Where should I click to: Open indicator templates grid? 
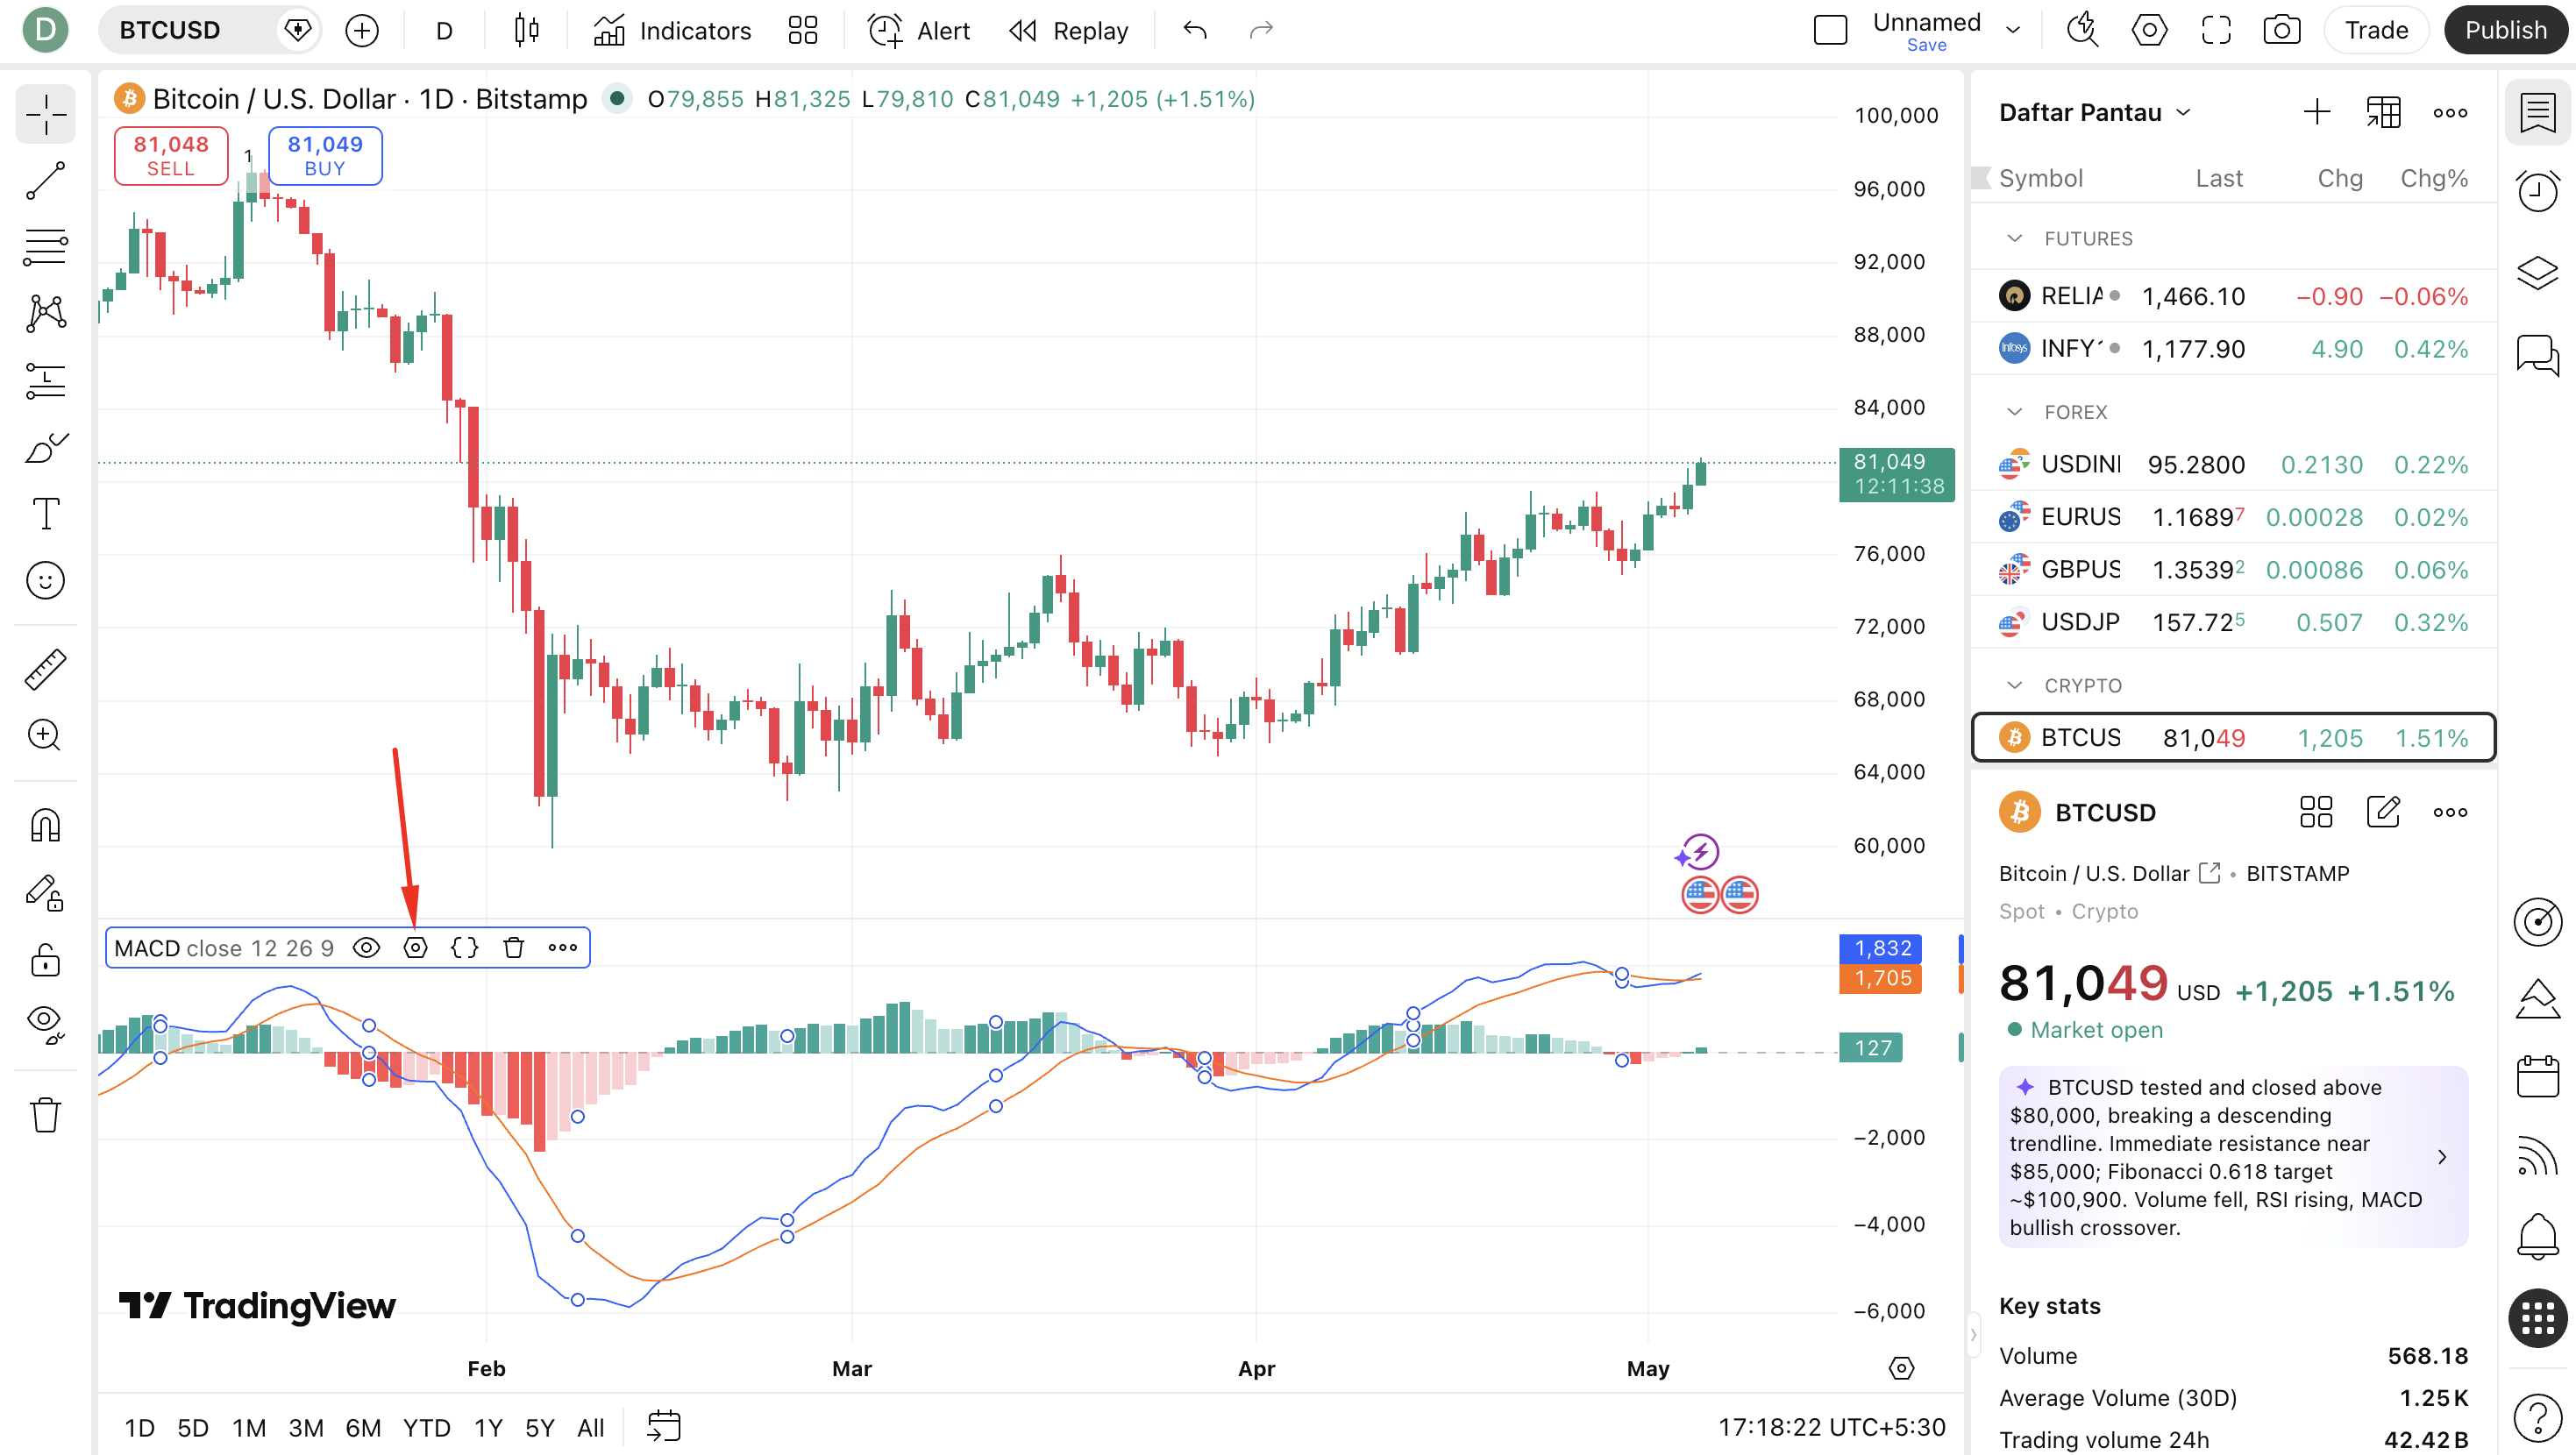pyautogui.click(x=802, y=30)
